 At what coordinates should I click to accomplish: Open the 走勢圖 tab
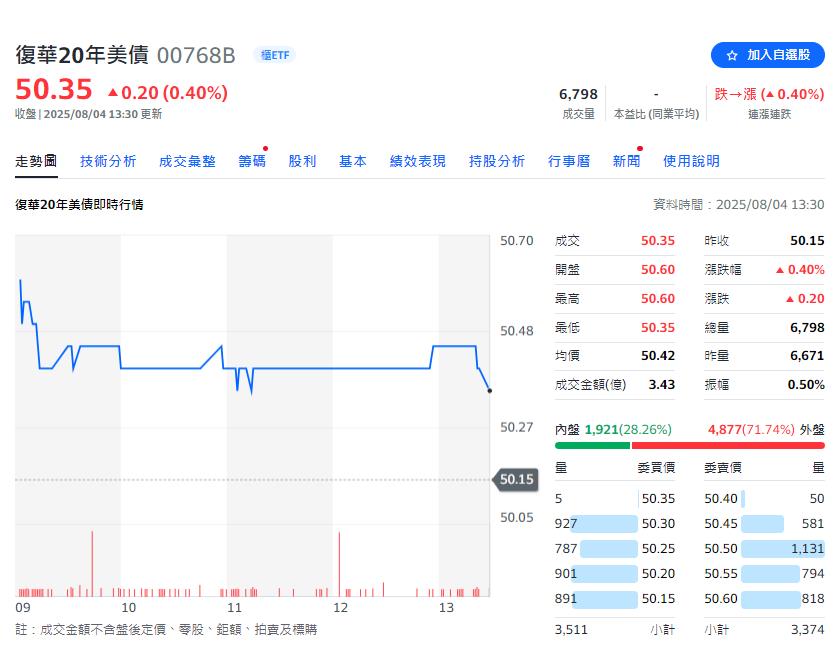pyautogui.click(x=36, y=161)
